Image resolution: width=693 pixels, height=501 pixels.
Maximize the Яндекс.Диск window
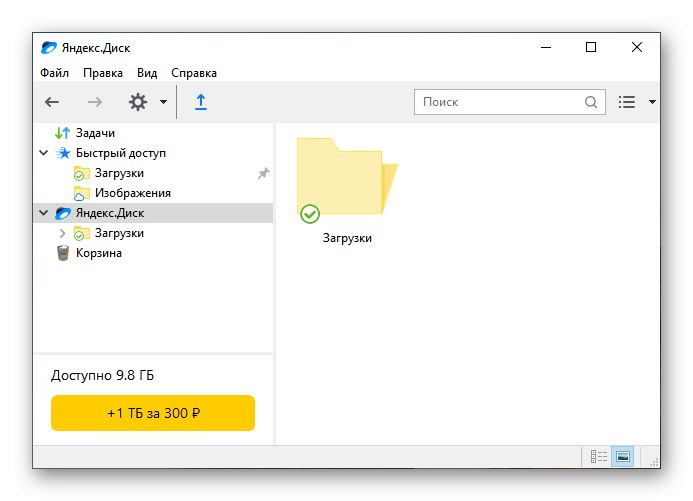pos(591,47)
